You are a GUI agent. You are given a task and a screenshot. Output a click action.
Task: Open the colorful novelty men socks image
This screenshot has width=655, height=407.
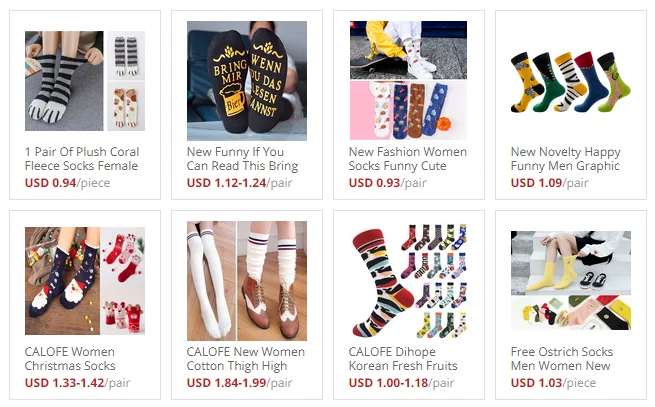571,81
